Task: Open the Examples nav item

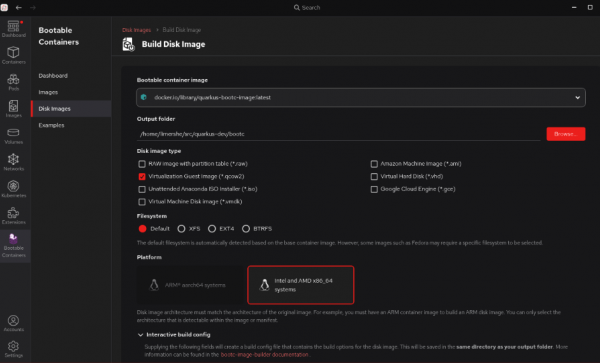Action: (x=51, y=125)
